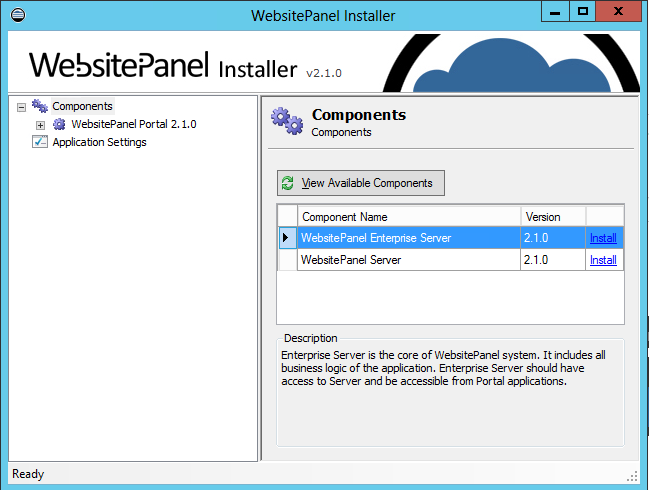Click version 2.1.0 cell of WebsitePanel Server

[x=553, y=260]
